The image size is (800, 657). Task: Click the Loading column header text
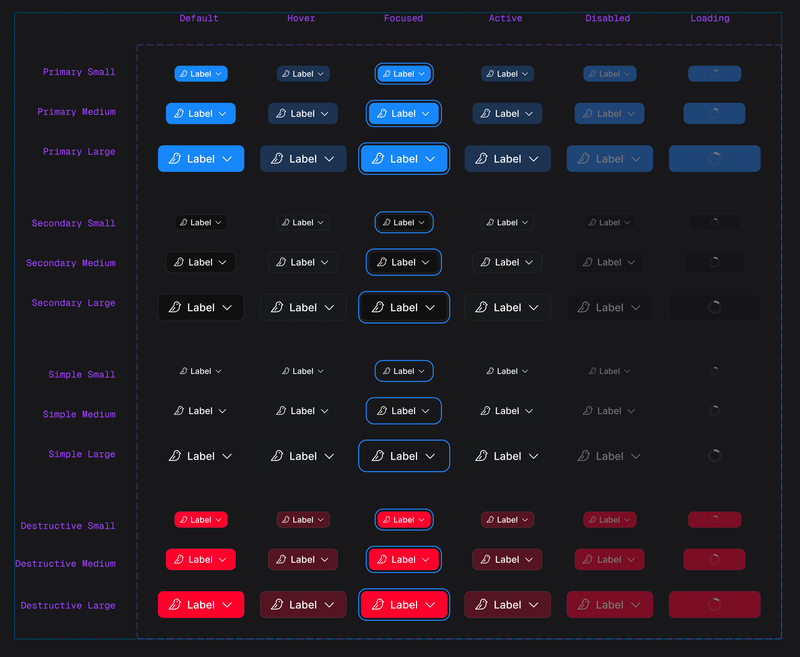[710, 18]
